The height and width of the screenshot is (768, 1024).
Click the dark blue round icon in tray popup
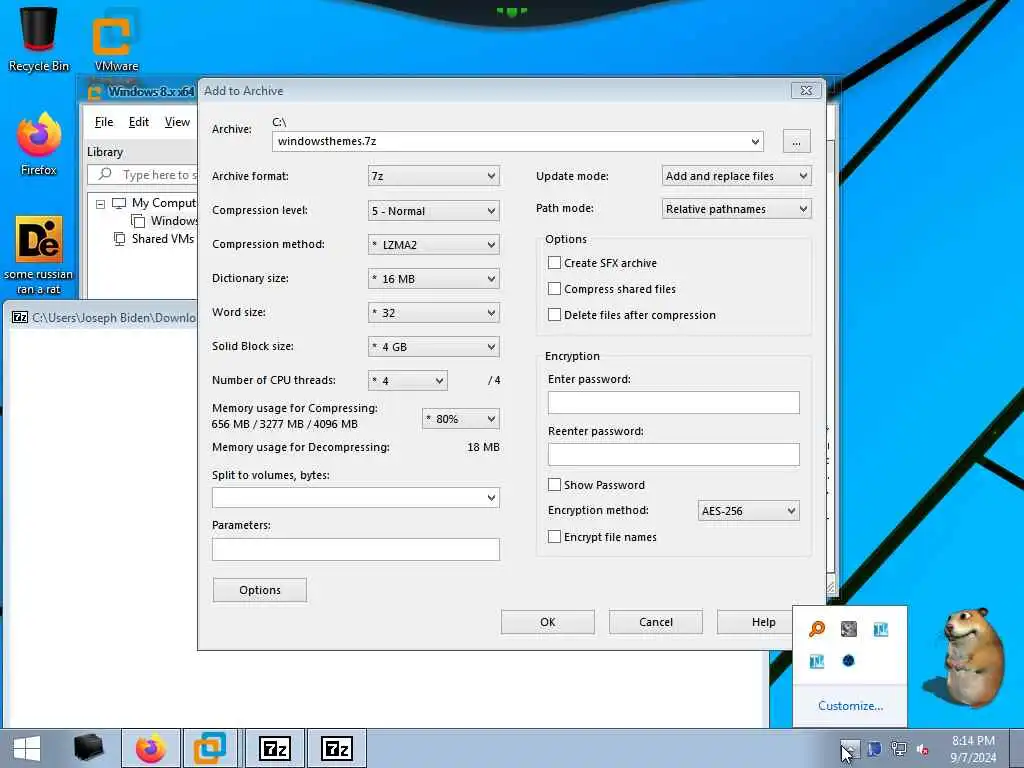848,661
